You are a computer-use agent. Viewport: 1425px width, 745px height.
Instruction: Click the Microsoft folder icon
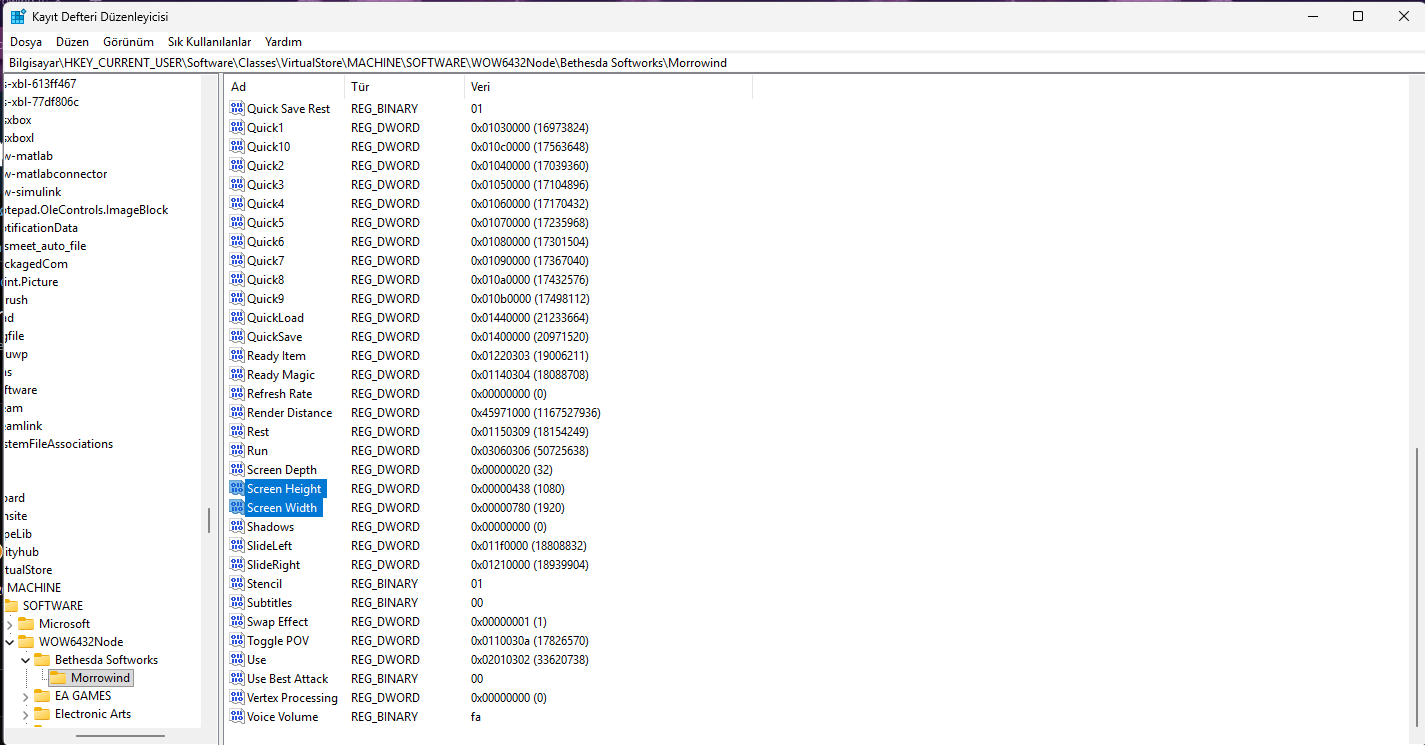[x=26, y=623]
